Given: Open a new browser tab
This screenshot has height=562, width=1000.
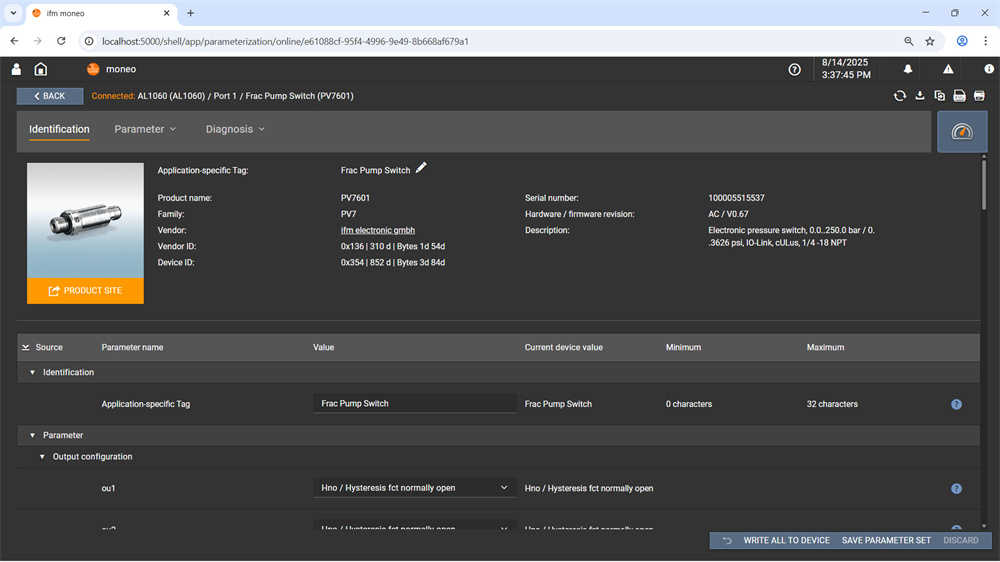Looking at the screenshot, I should tap(190, 13).
